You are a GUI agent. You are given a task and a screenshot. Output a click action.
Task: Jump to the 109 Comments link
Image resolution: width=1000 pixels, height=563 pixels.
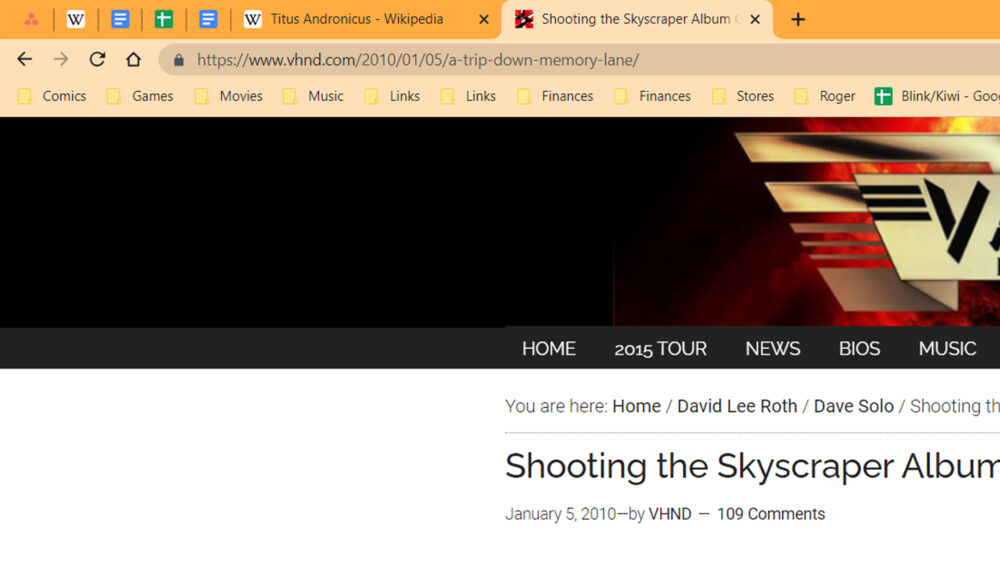click(770, 514)
